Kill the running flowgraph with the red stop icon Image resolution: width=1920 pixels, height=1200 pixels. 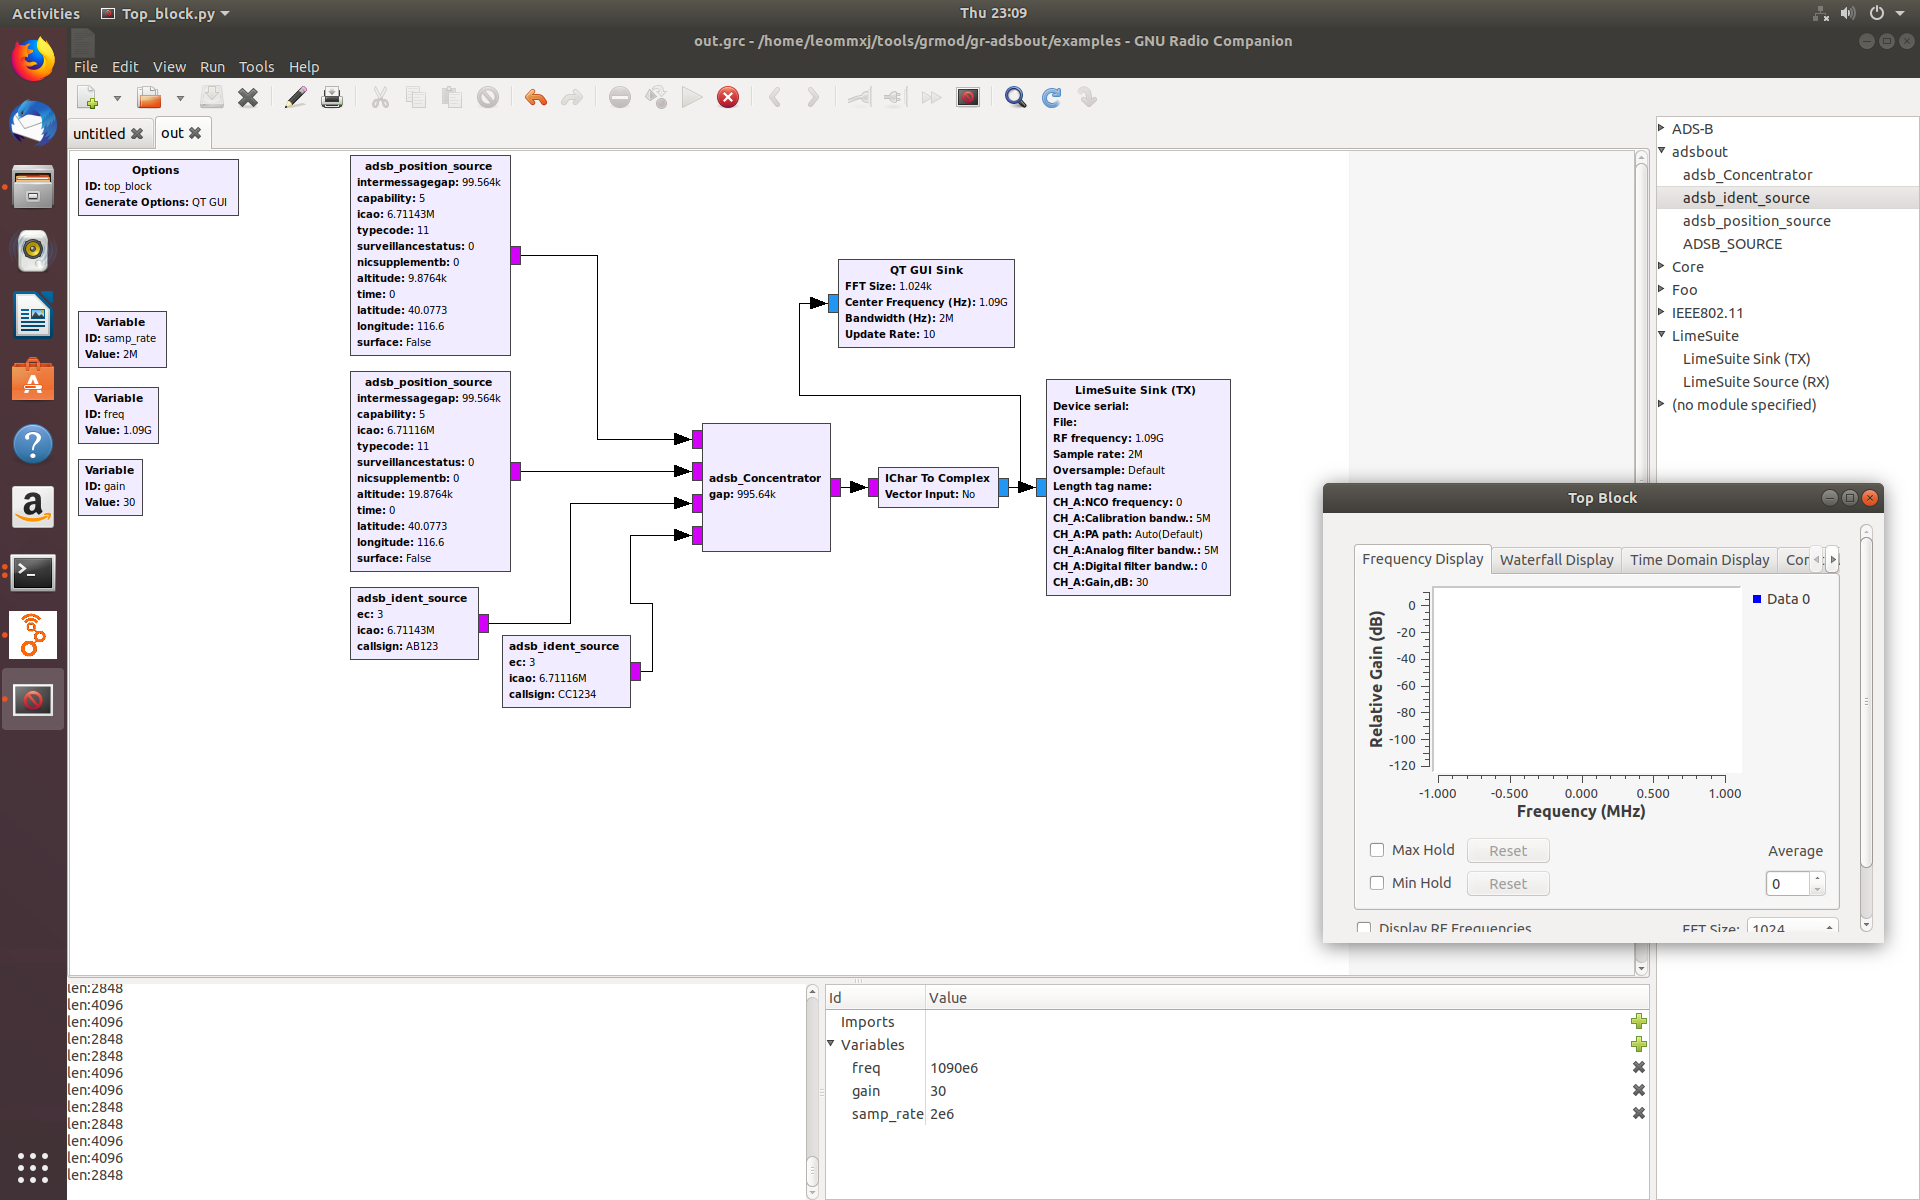pyautogui.click(x=728, y=98)
